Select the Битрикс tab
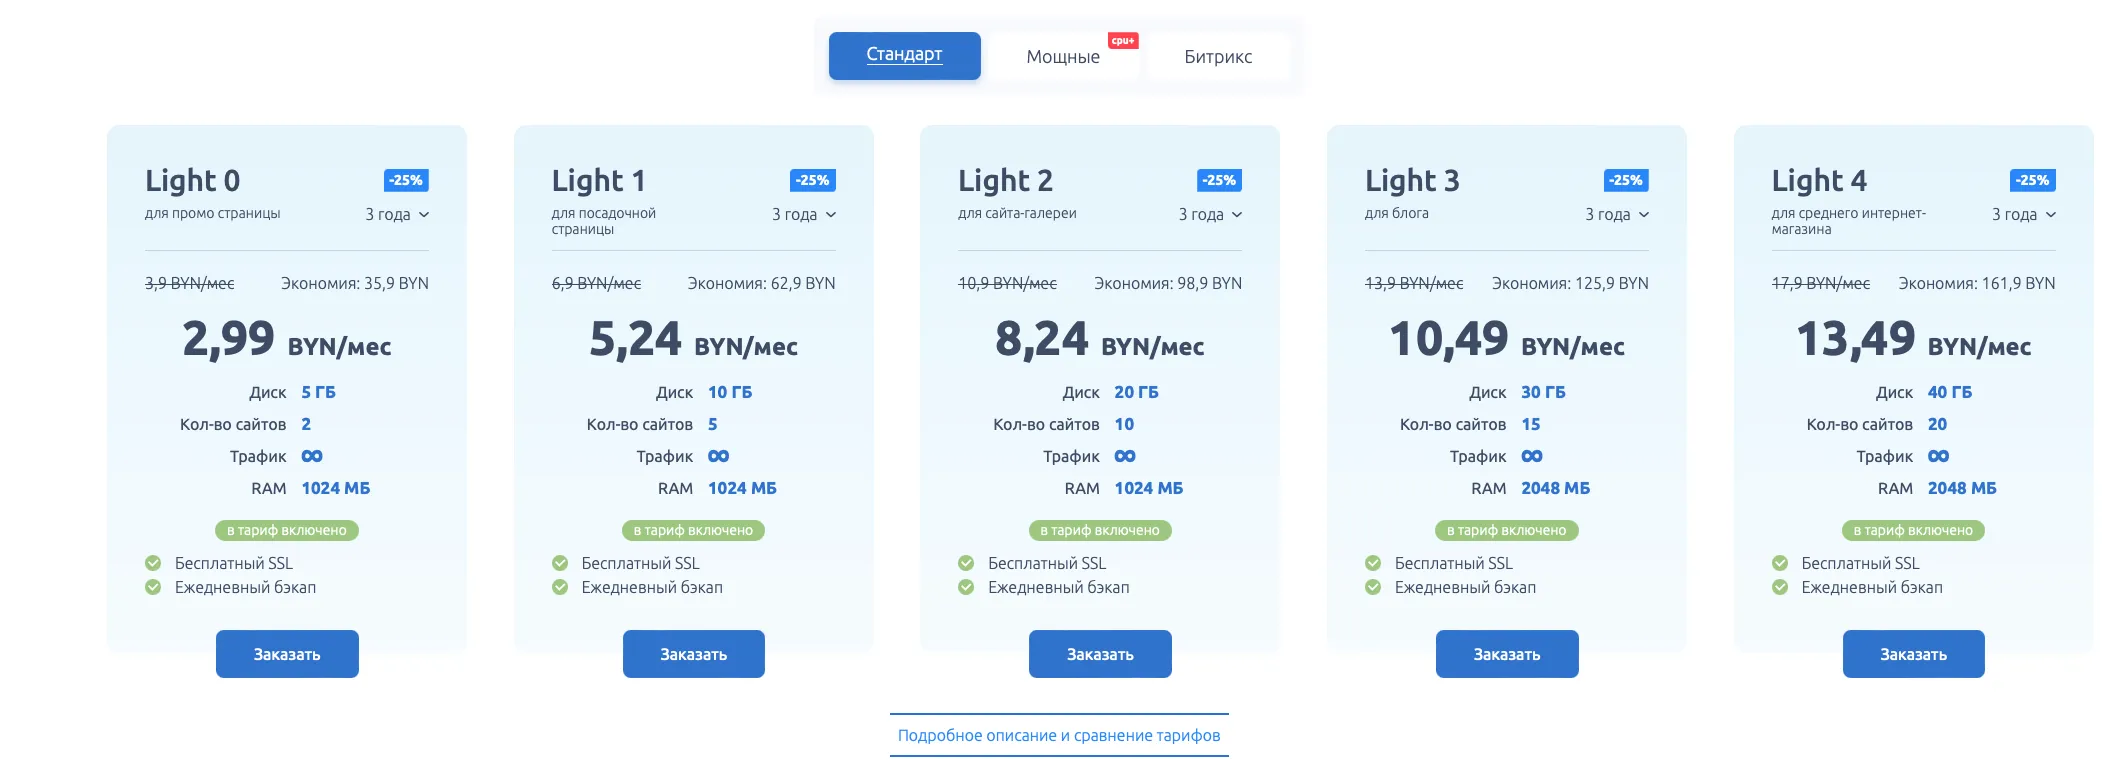The height and width of the screenshot is (782, 2121). (x=1218, y=57)
